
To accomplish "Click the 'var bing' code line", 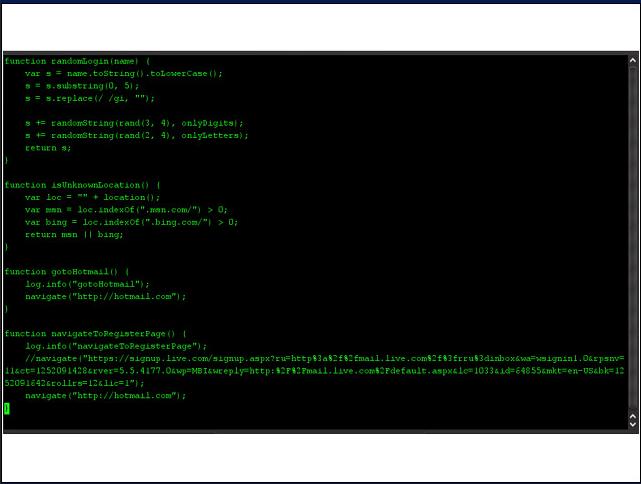I will (x=131, y=222).
